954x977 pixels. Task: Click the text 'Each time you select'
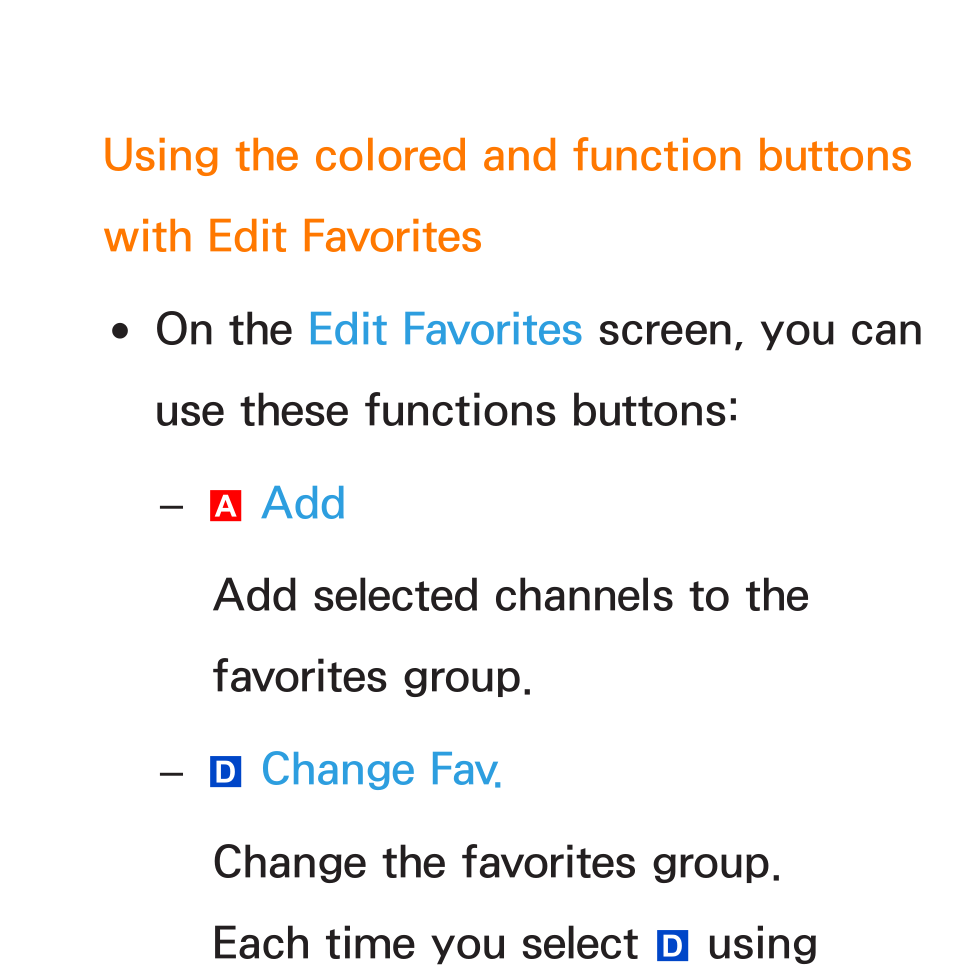426,945
